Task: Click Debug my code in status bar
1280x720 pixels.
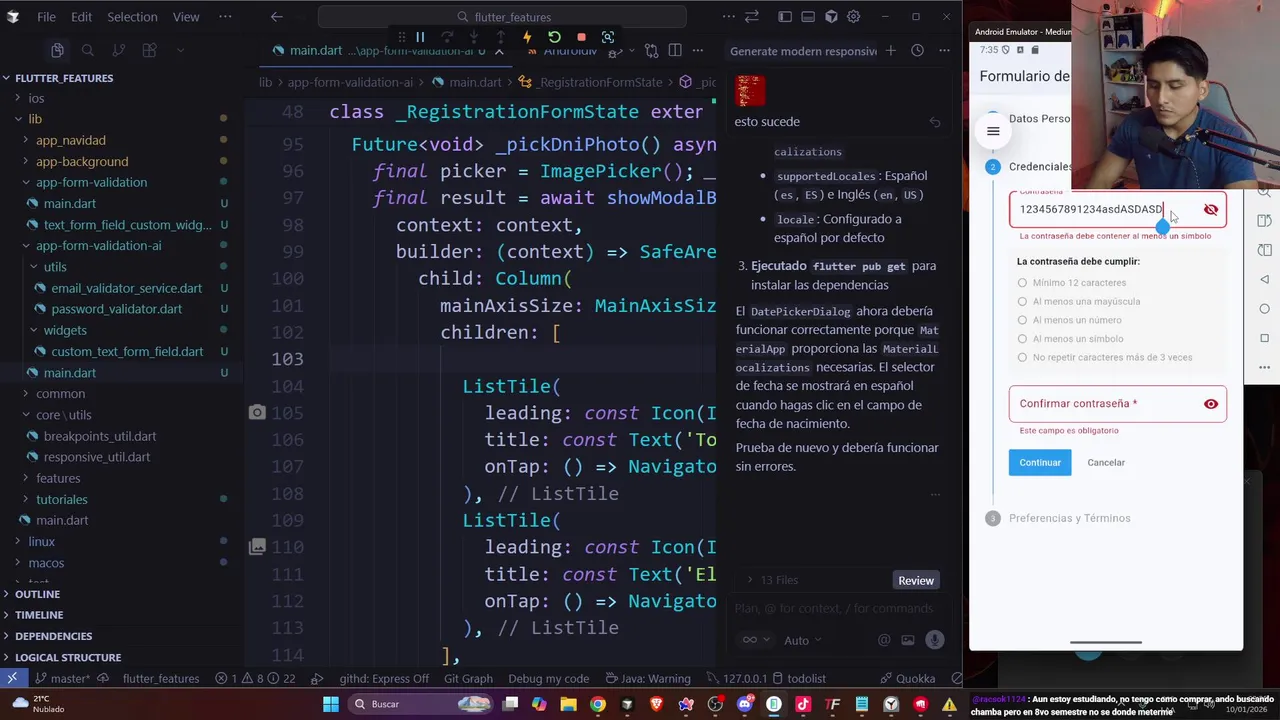Action: point(548,678)
